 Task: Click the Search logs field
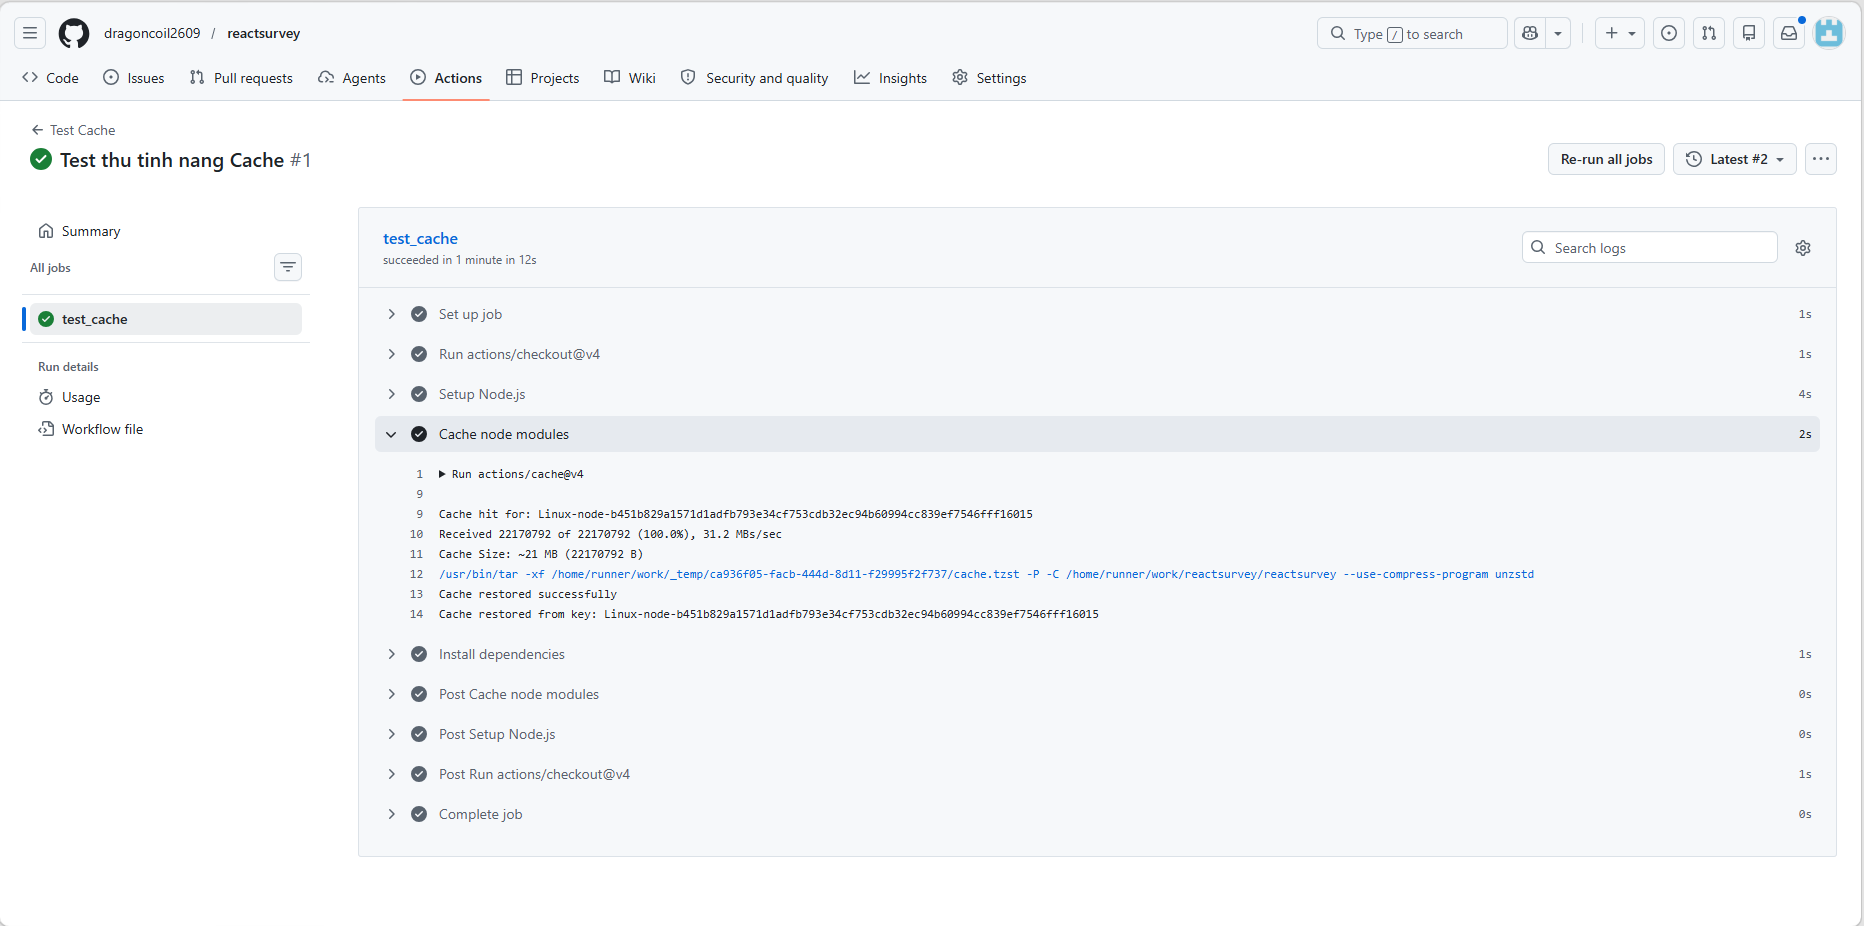coord(1650,247)
